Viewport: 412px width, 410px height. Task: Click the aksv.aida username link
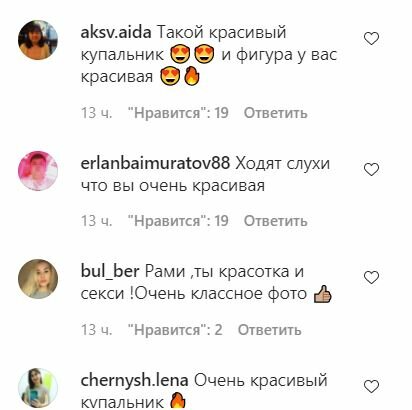point(116,32)
